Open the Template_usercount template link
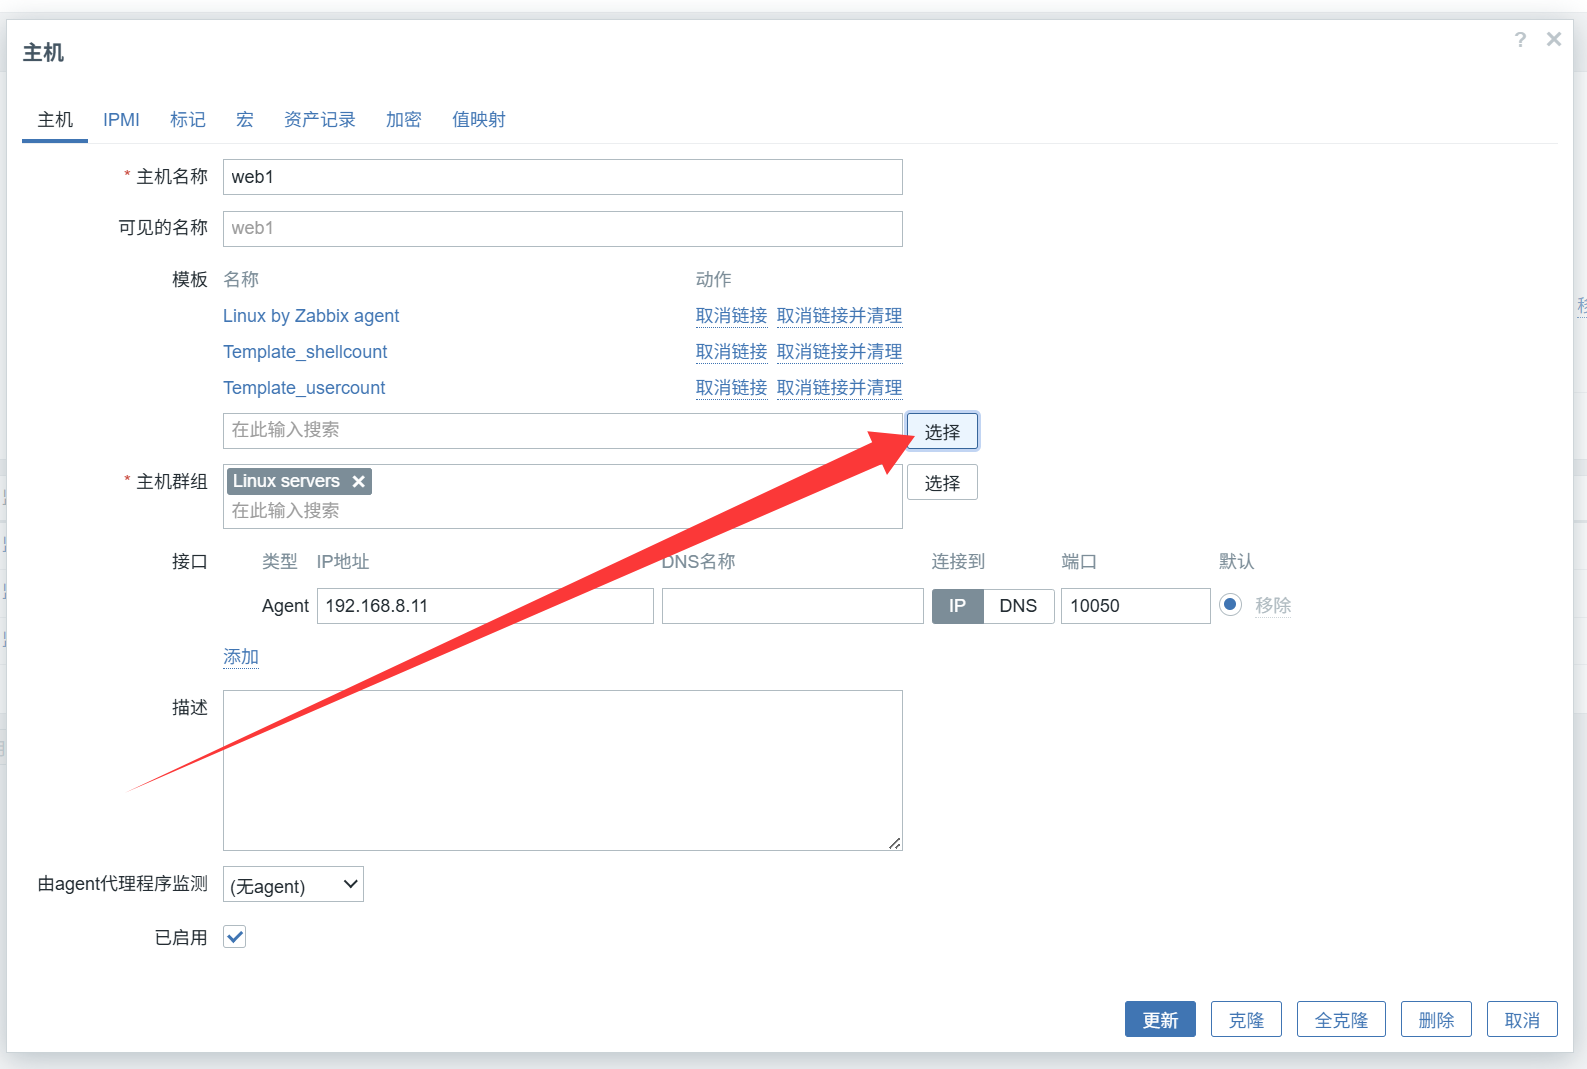Screen dimensions: 1587x1069 pyautogui.click(x=304, y=388)
